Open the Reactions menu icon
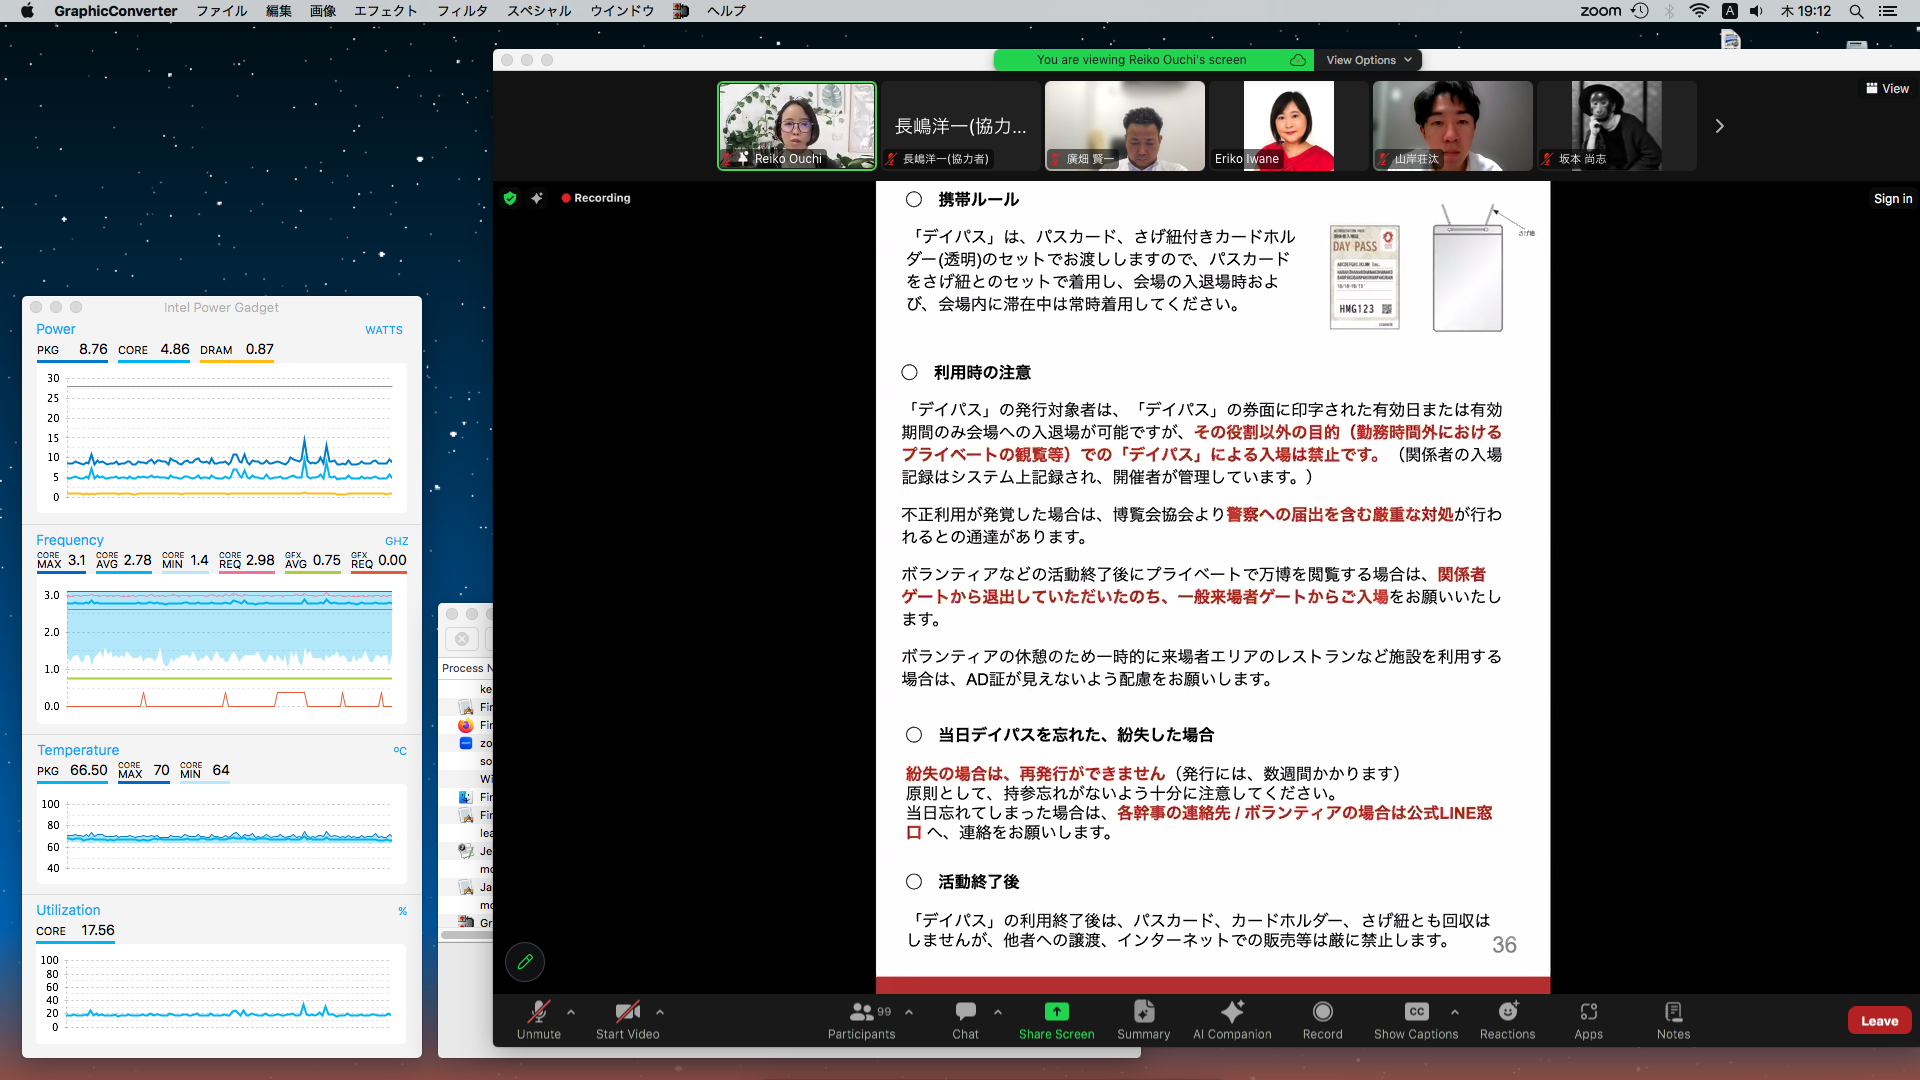 pyautogui.click(x=1507, y=1012)
